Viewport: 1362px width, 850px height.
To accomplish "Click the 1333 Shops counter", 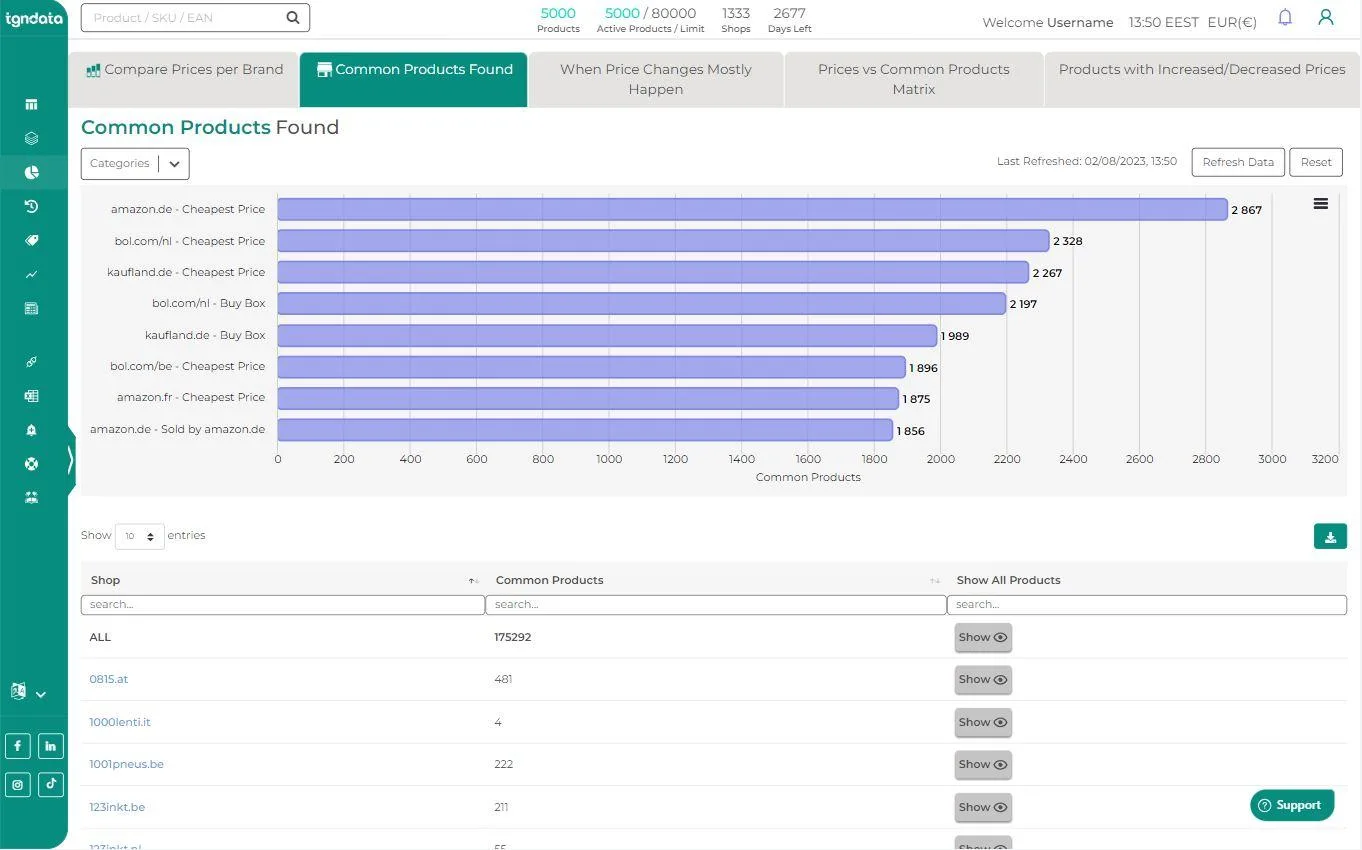I will pos(736,19).
